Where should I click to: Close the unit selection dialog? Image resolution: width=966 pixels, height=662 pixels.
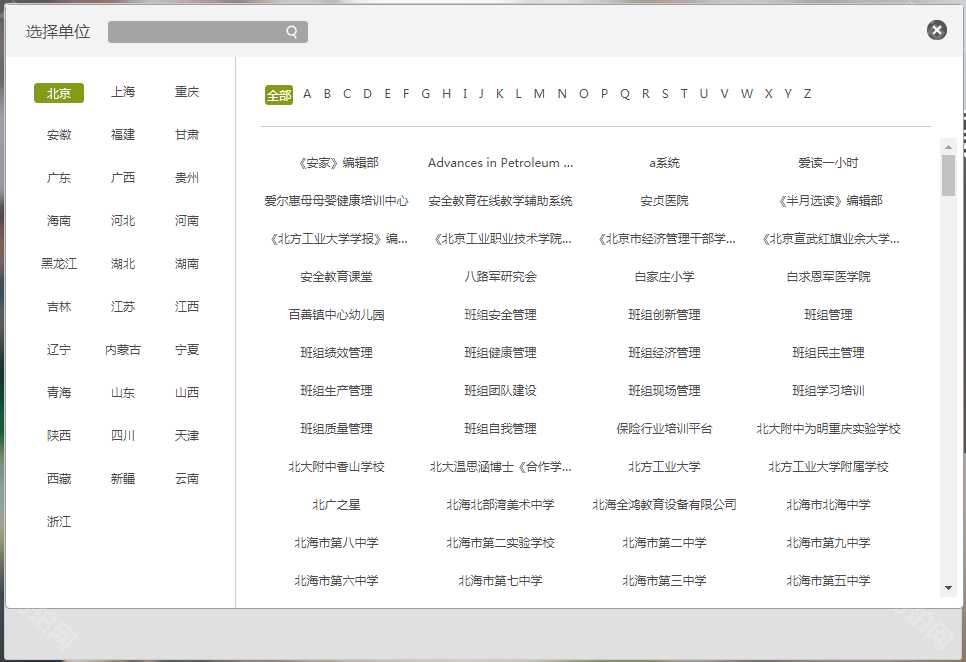[x=937, y=30]
